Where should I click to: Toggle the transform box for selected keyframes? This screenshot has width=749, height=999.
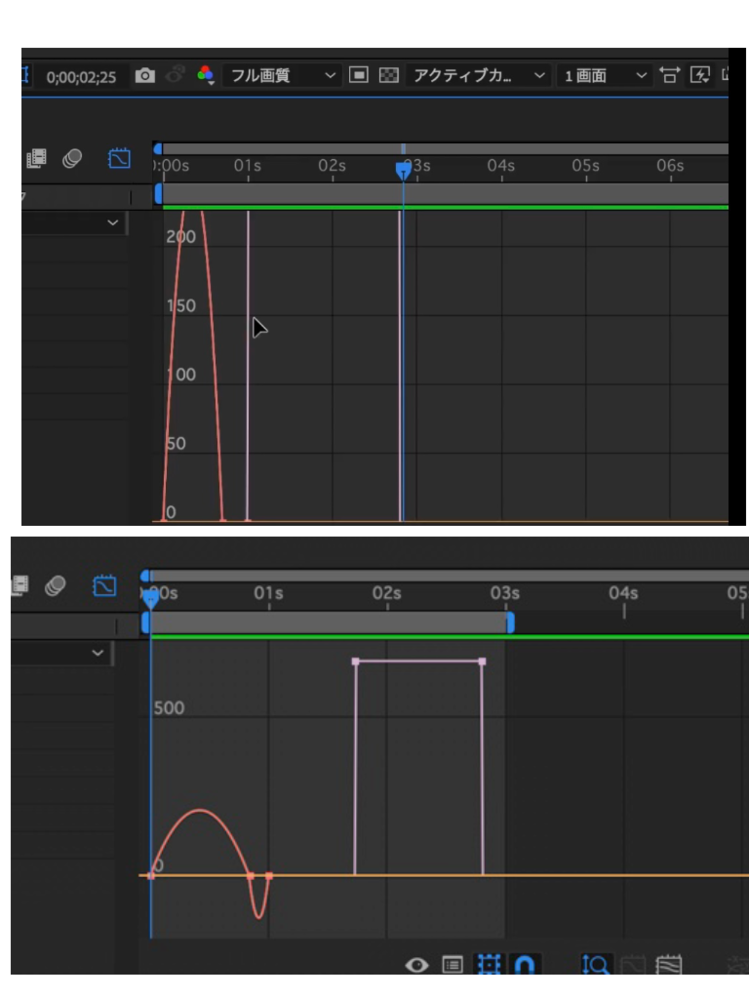point(488,965)
